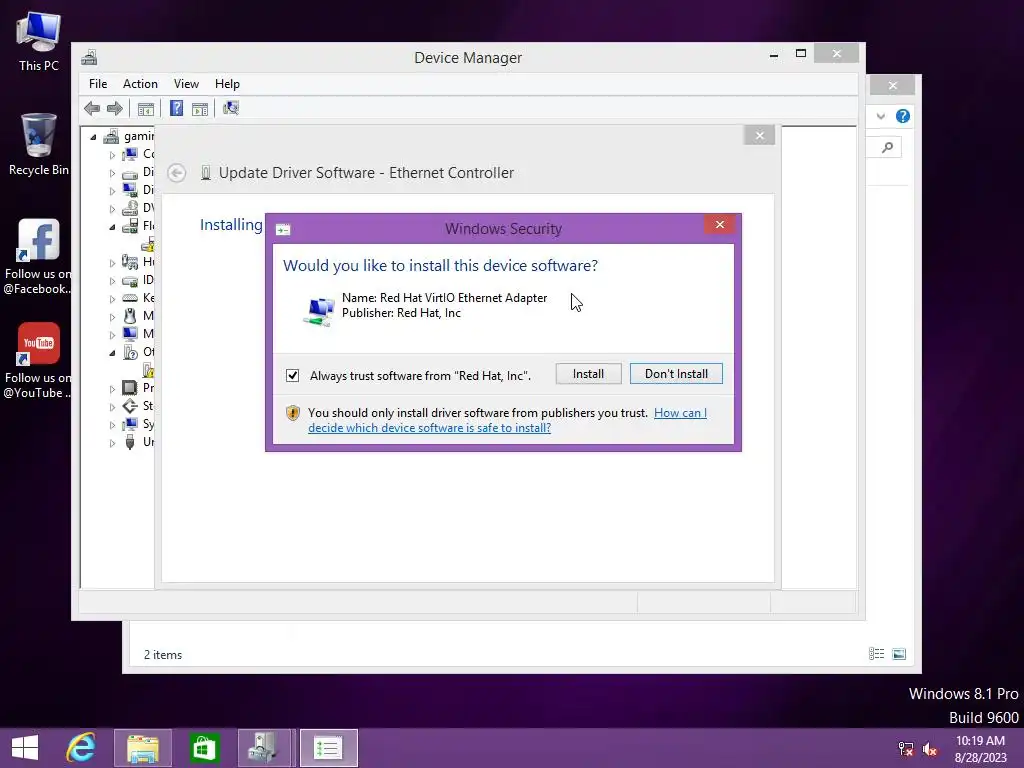Image resolution: width=1024 pixels, height=768 pixels.
Task: Click the ribbon chevron in the background window
Action: click(x=880, y=116)
